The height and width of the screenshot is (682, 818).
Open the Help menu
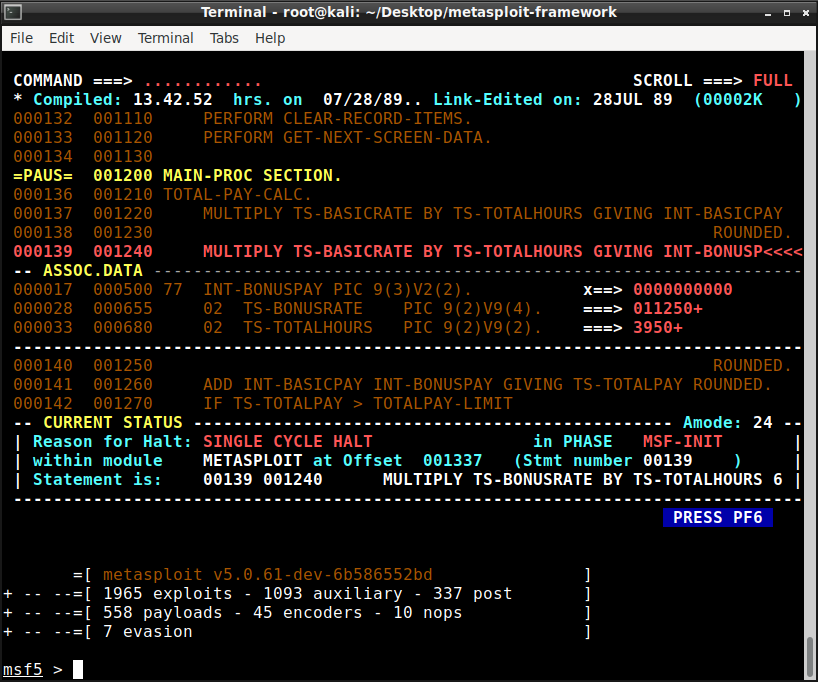click(270, 38)
